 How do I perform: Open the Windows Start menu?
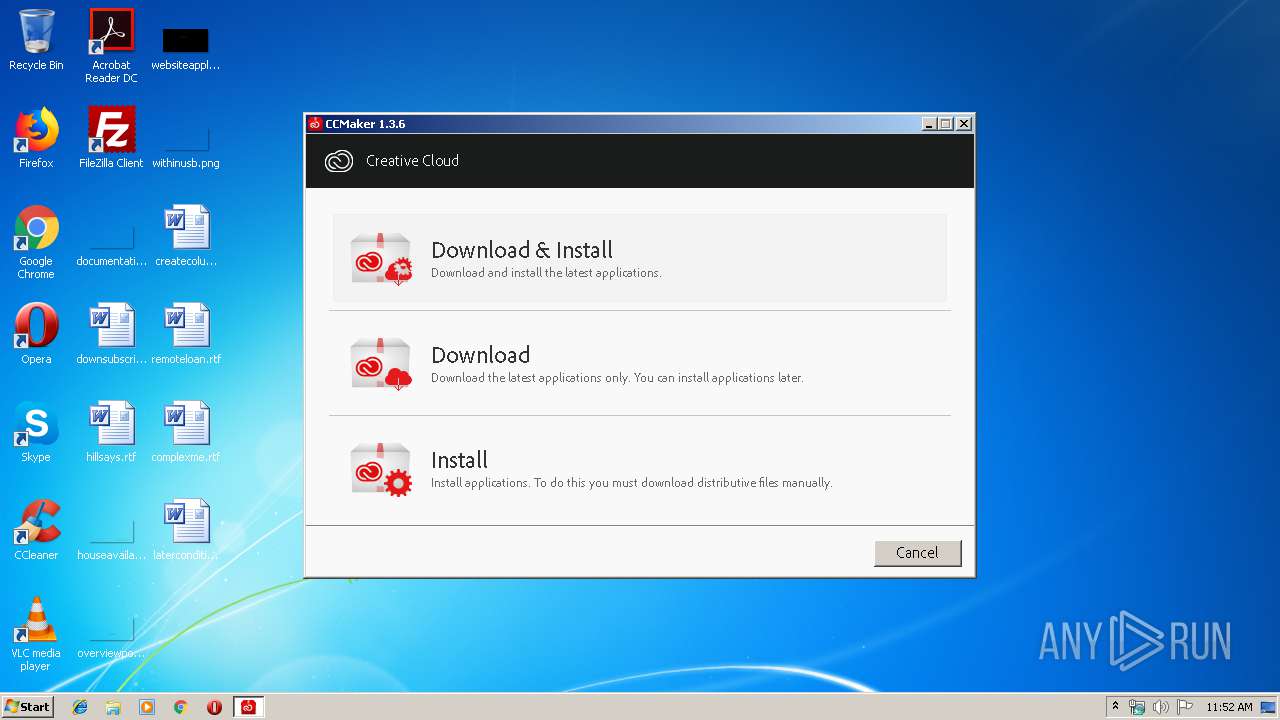[x=28, y=707]
